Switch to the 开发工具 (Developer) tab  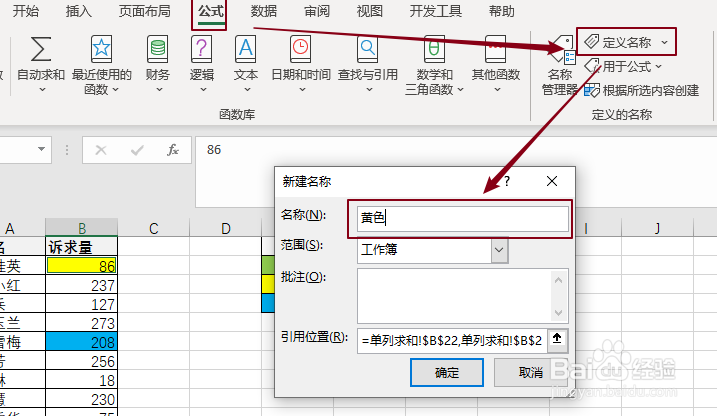[435, 11]
